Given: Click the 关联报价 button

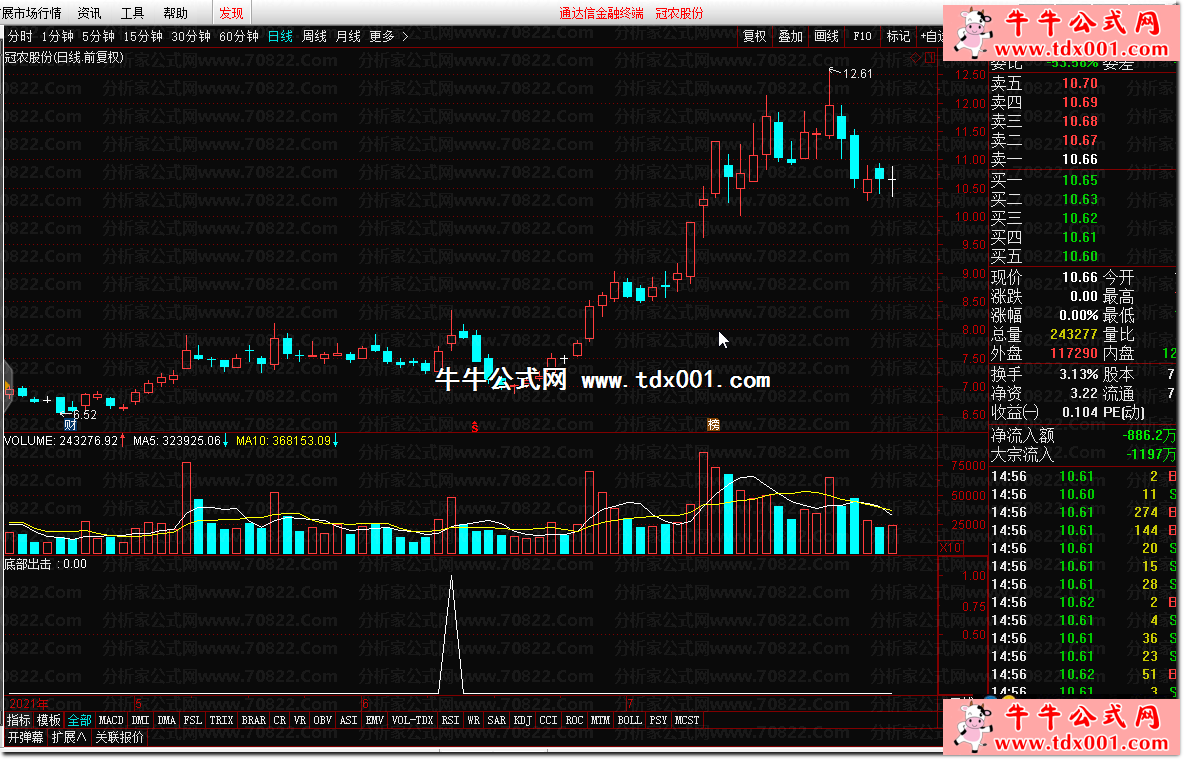Looking at the screenshot, I should (119, 738).
